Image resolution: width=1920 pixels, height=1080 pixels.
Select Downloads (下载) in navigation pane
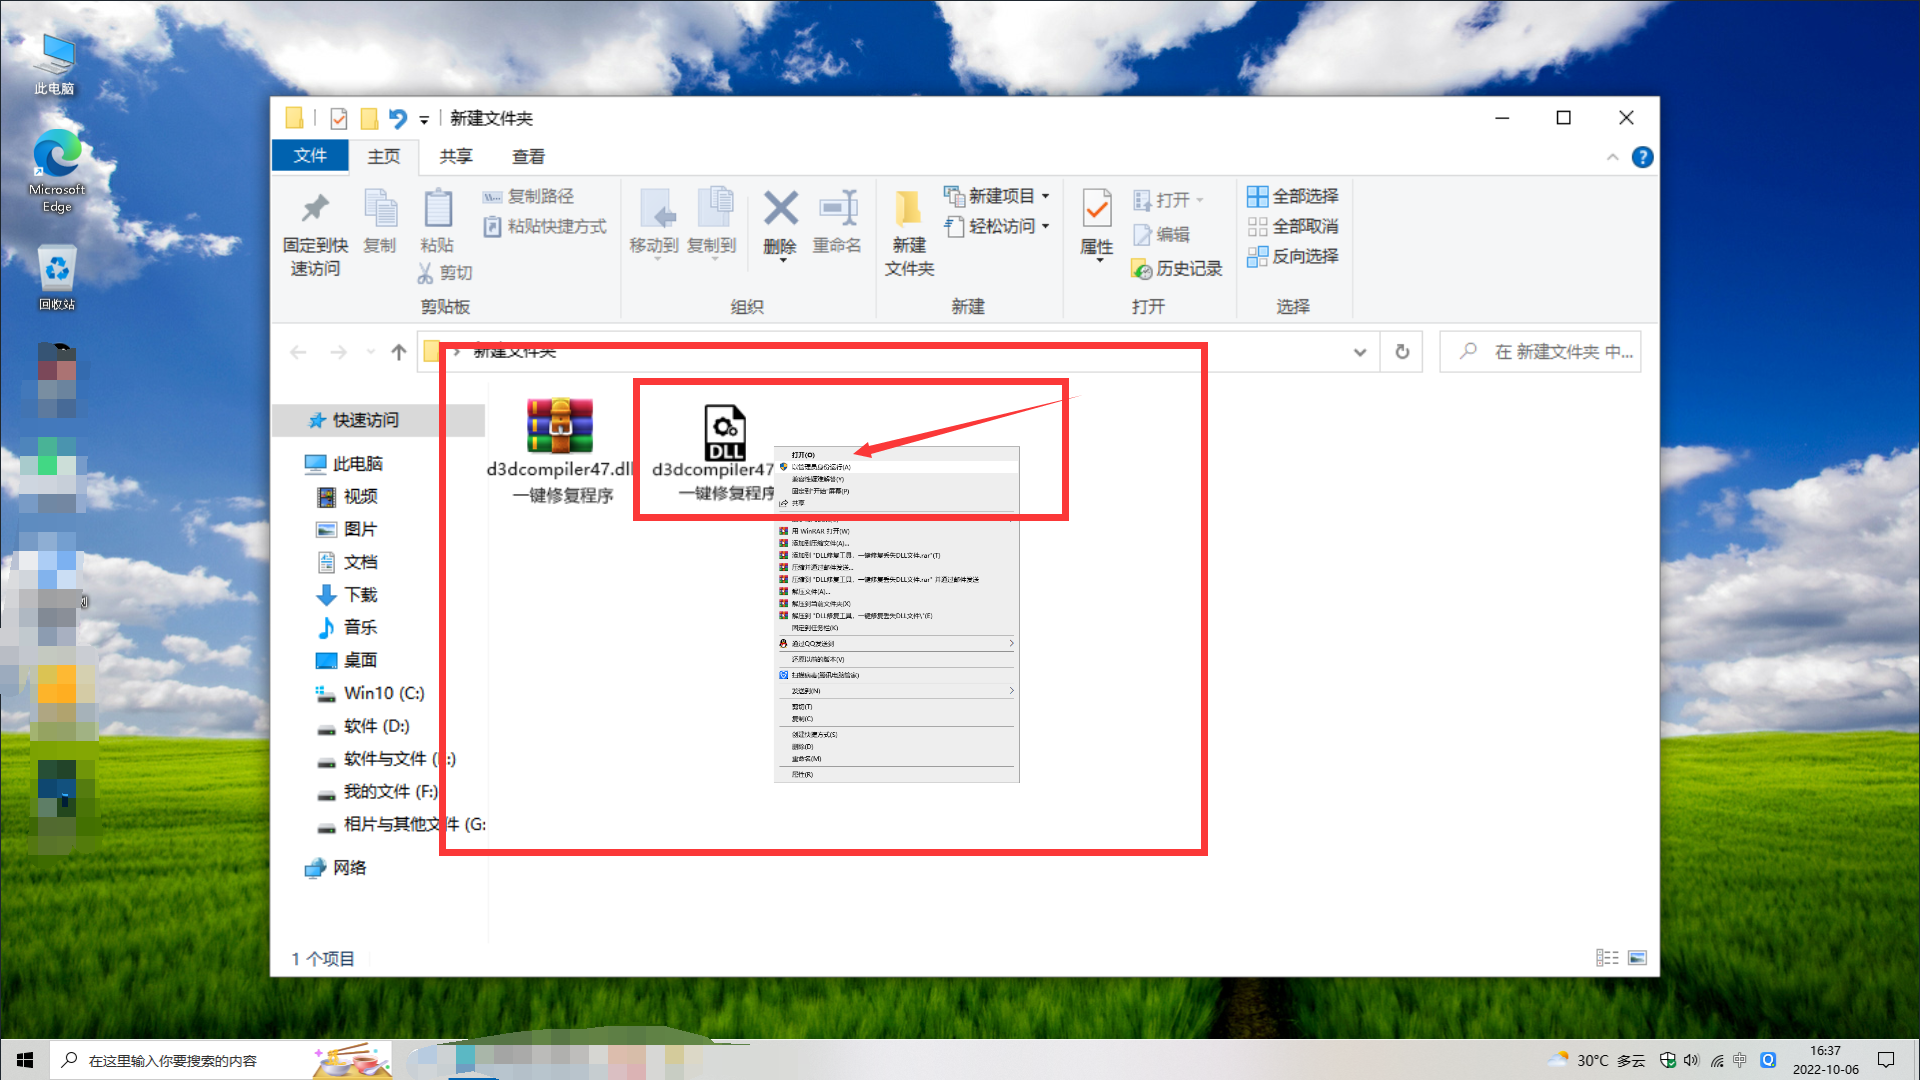(360, 595)
